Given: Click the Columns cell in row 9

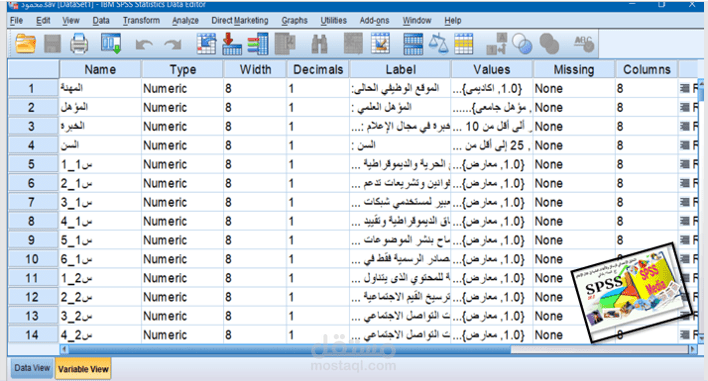Looking at the screenshot, I should [x=647, y=240].
